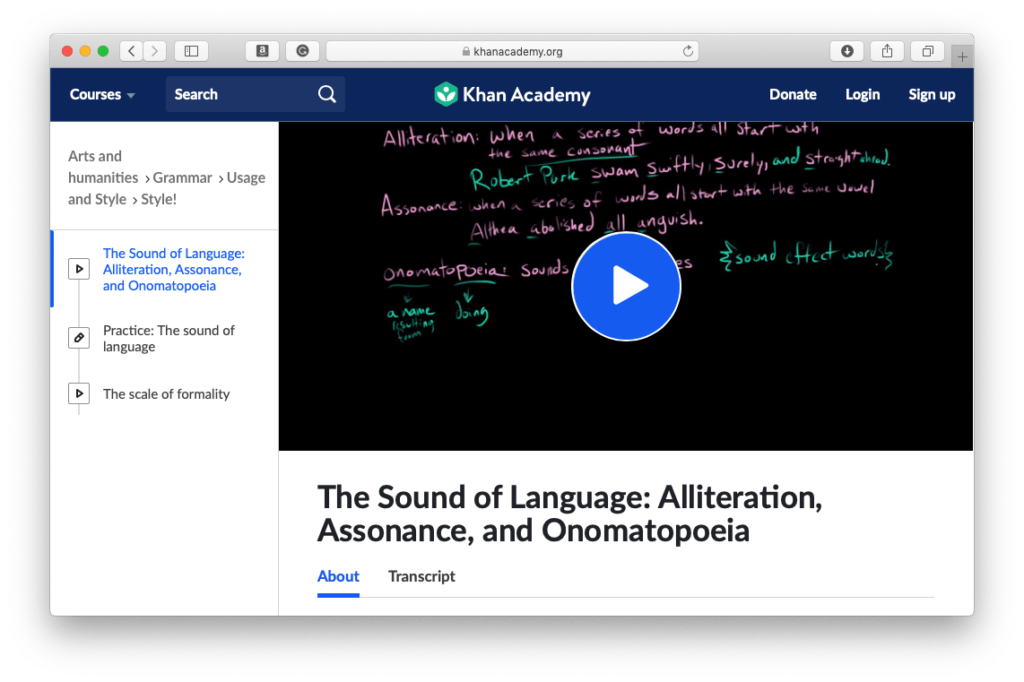Click the Khan Academy leaf logo
The image size is (1024, 682).
(x=446, y=94)
